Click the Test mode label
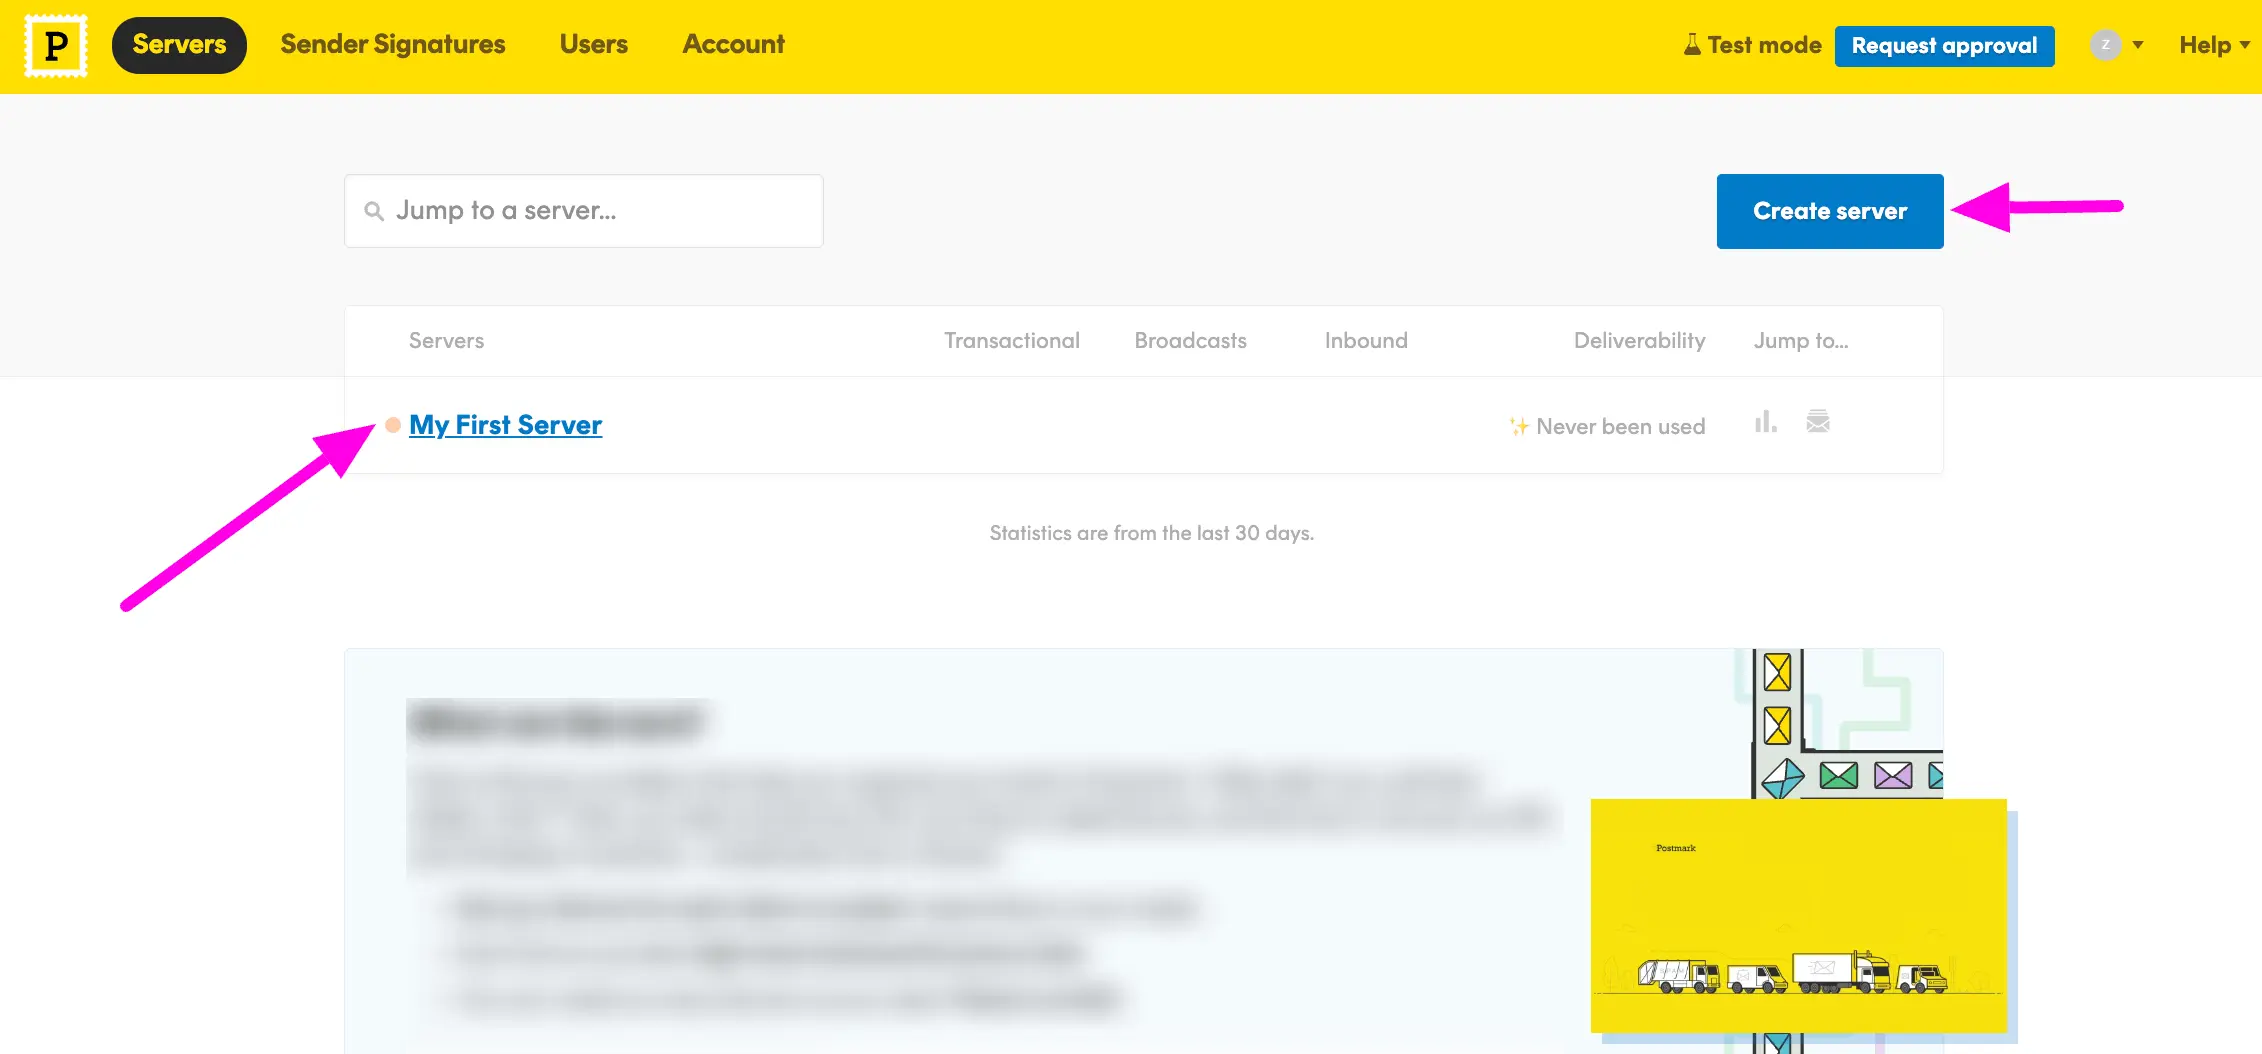This screenshot has height=1054, width=2262. pos(1764,45)
